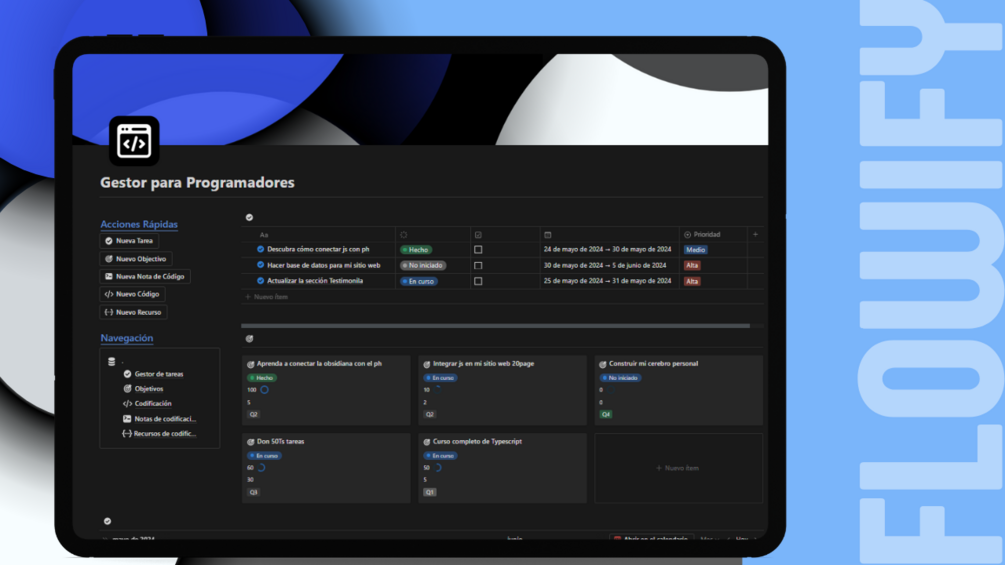Click the Nuevo Recurso button
The image size is (1005, 565).
tap(133, 312)
